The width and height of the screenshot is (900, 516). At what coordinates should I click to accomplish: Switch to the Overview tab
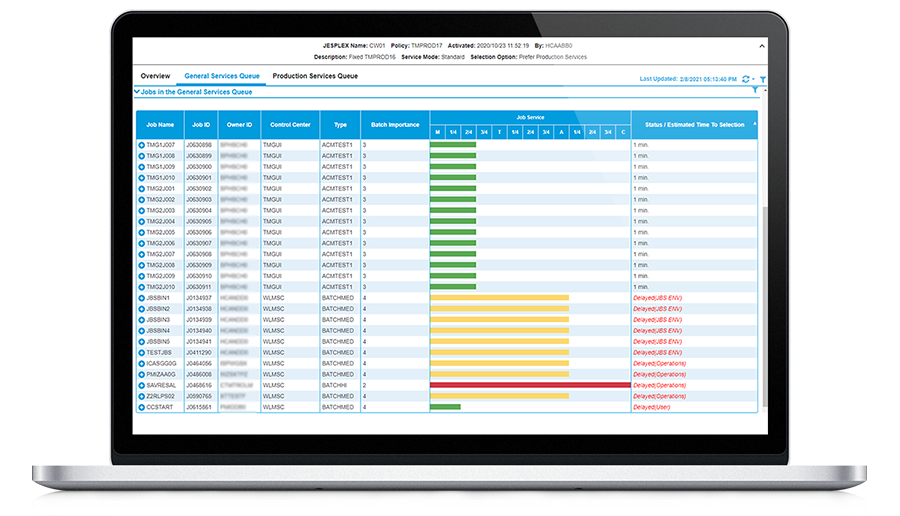pyautogui.click(x=155, y=76)
